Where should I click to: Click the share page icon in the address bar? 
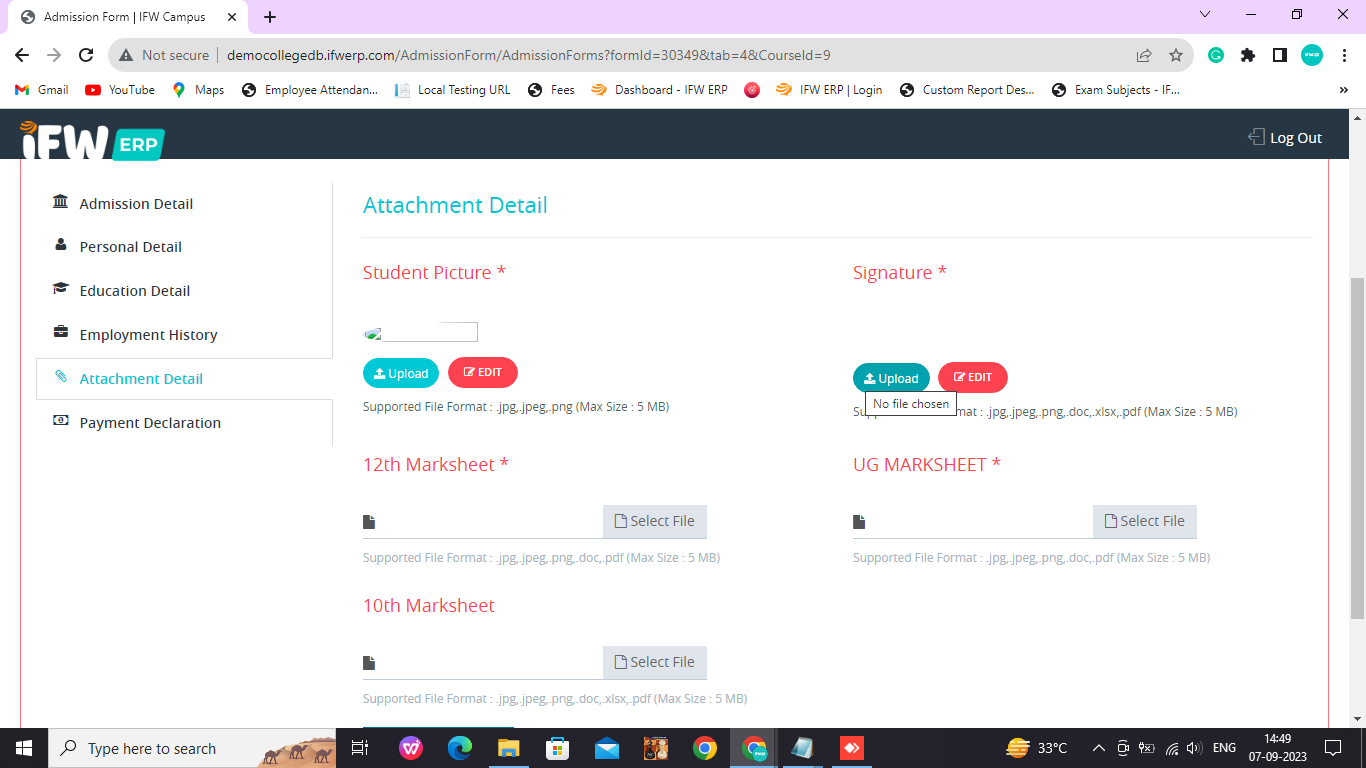coord(1144,55)
